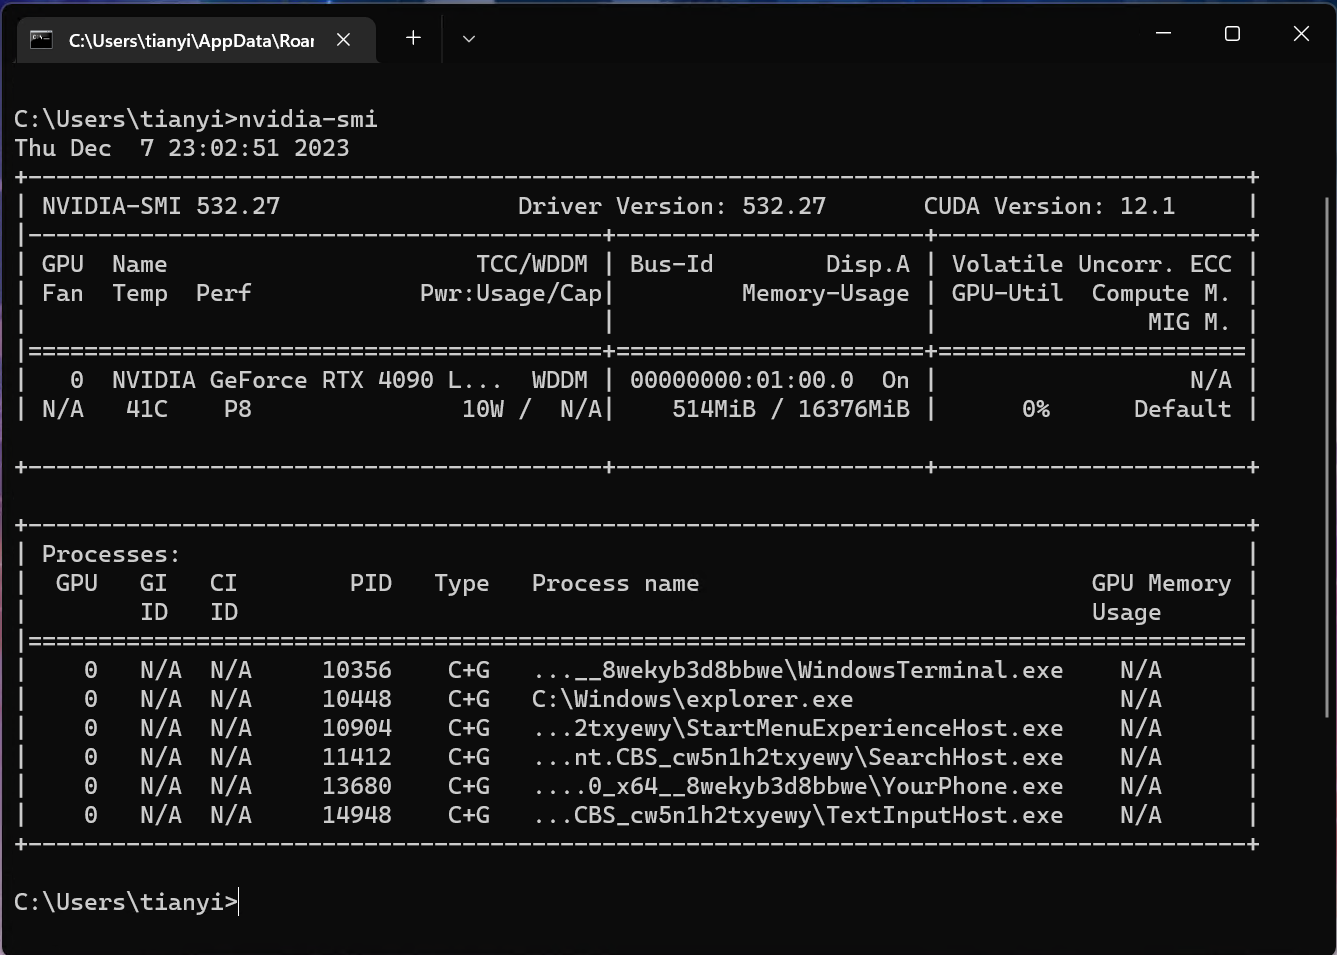Click the YourPhone.exe process entry
Image resolution: width=1337 pixels, height=955 pixels.
pos(797,786)
